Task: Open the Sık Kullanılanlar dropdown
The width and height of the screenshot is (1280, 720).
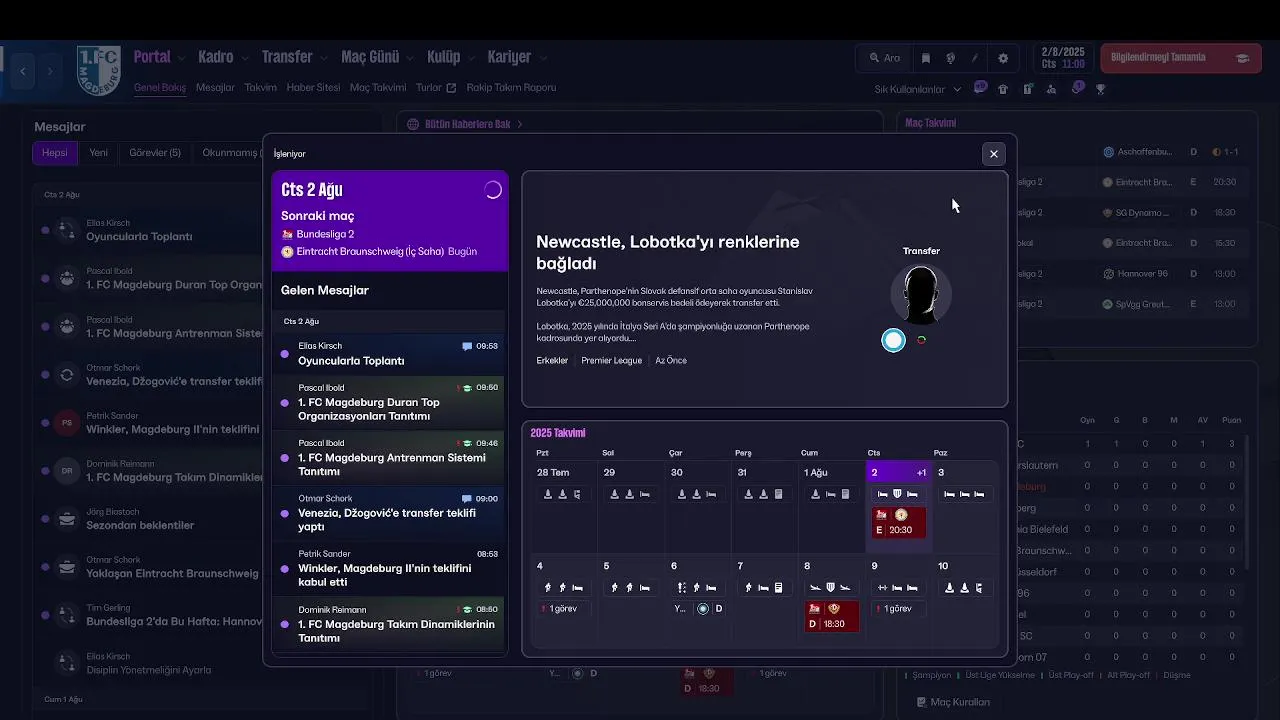Action: [918, 89]
